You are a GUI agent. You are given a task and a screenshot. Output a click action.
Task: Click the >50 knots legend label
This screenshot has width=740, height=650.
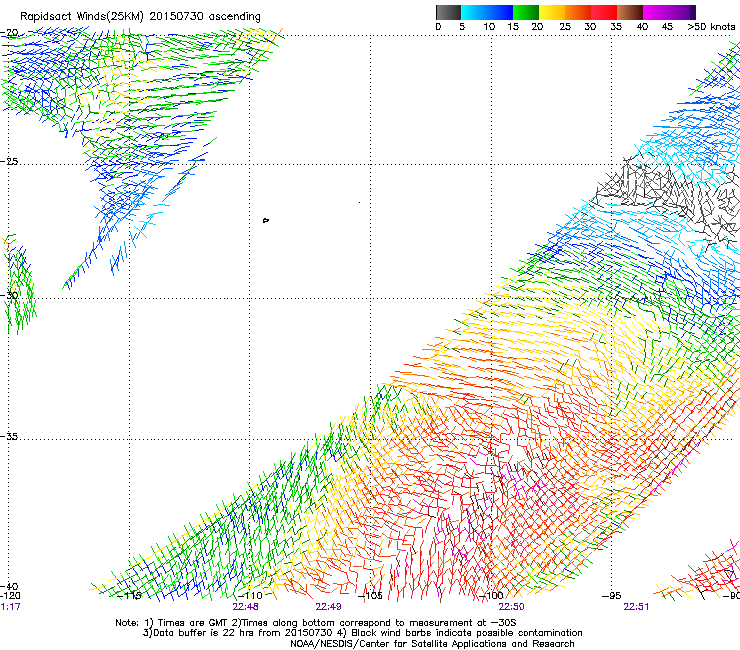[x=711, y=27]
